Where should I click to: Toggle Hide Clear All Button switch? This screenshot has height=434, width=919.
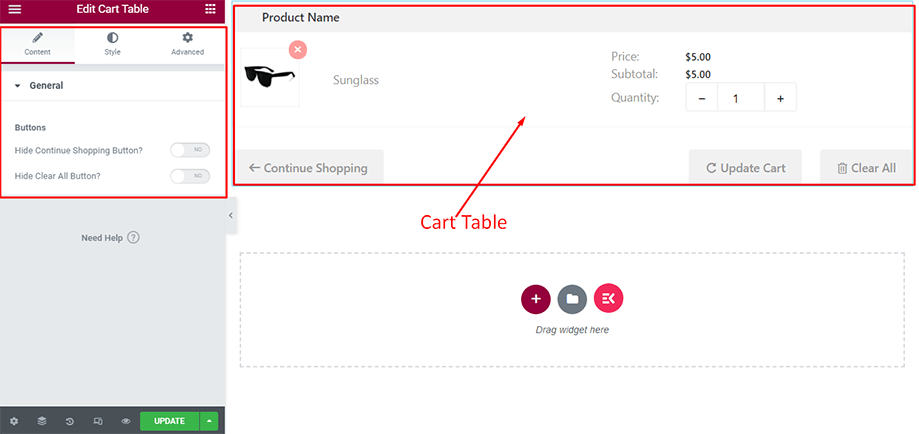tap(189, 176)
